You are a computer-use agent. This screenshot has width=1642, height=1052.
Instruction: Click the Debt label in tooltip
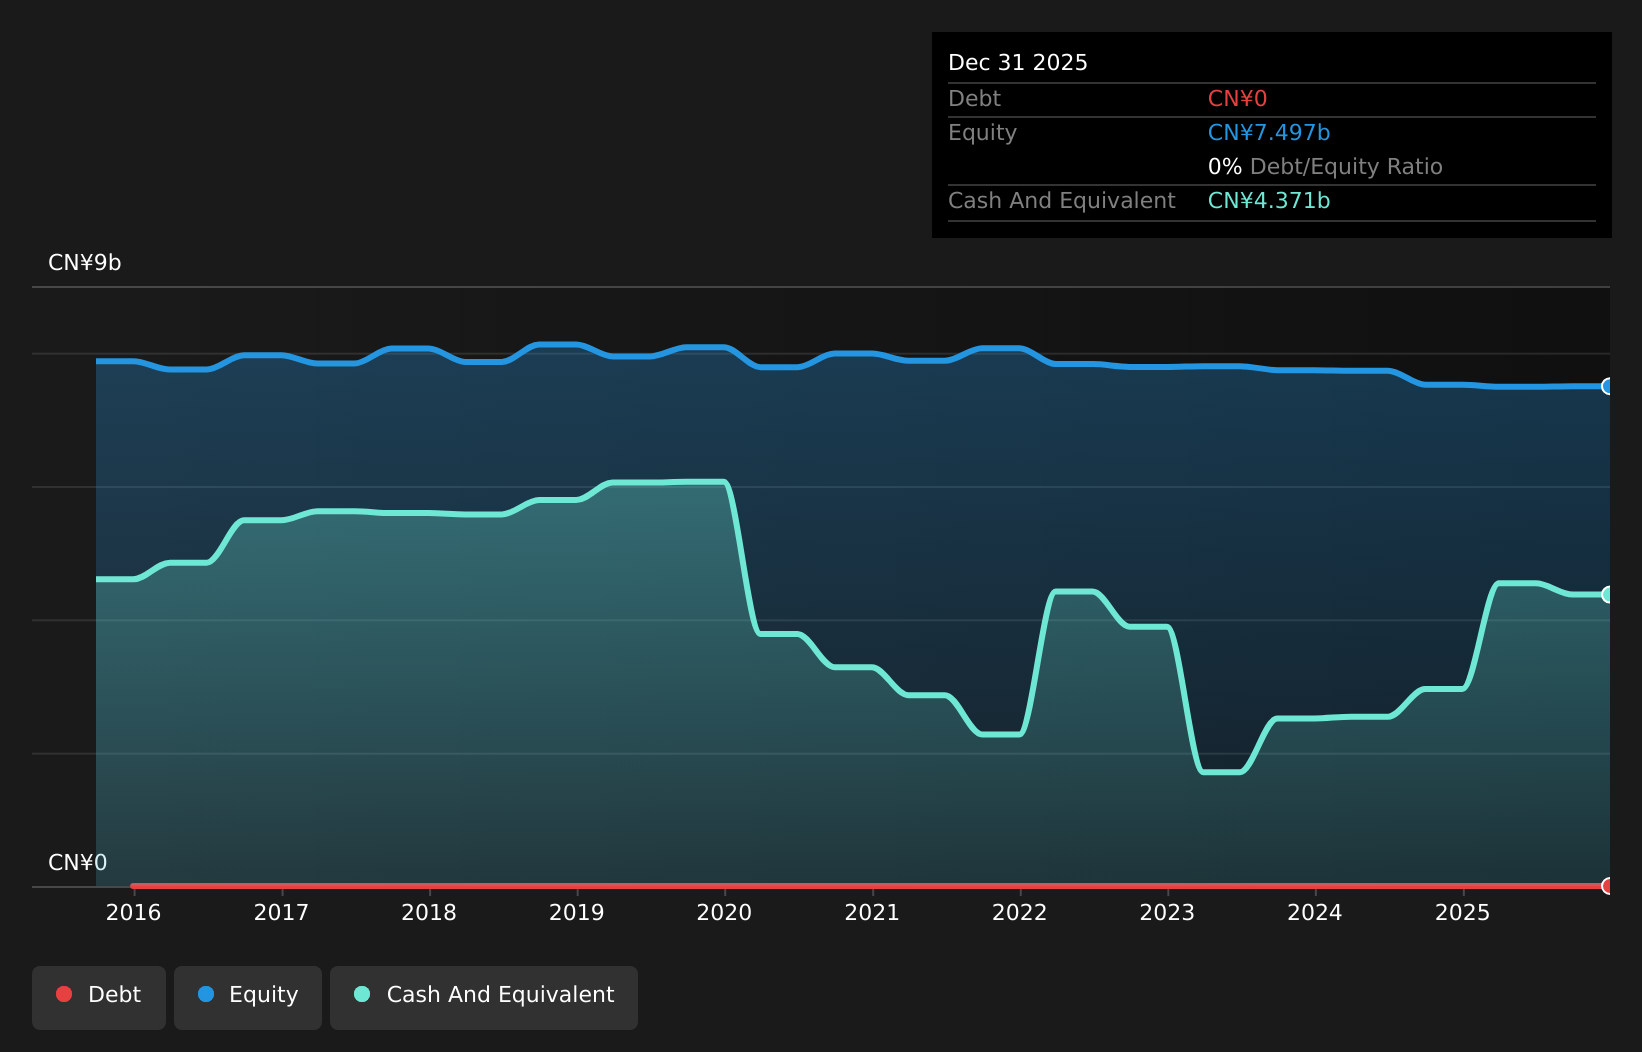974,99
